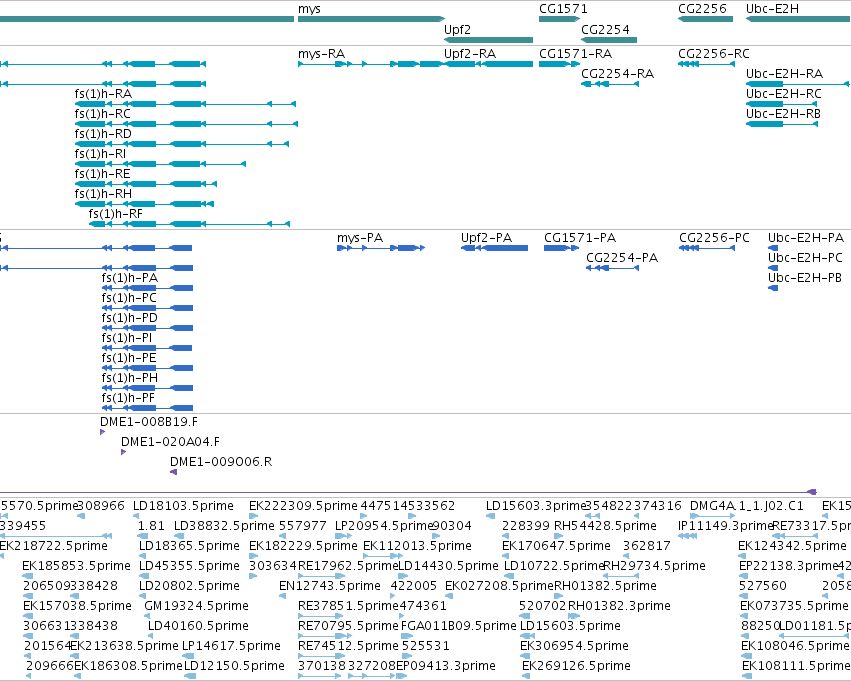Open EST EK170647.5prime
This screenshot has height=681, width=851.
[506, 556]
